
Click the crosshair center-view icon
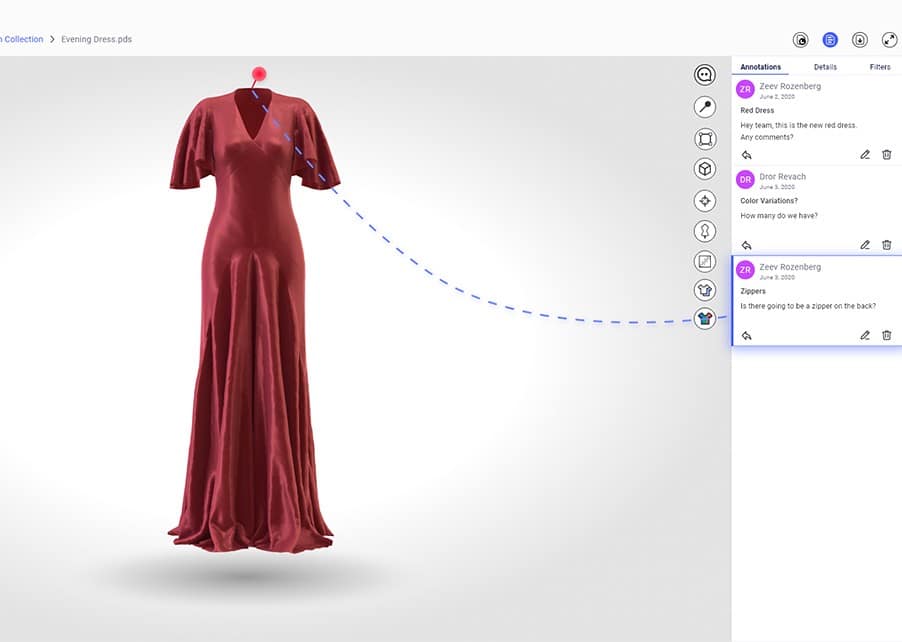coord(705,201)
